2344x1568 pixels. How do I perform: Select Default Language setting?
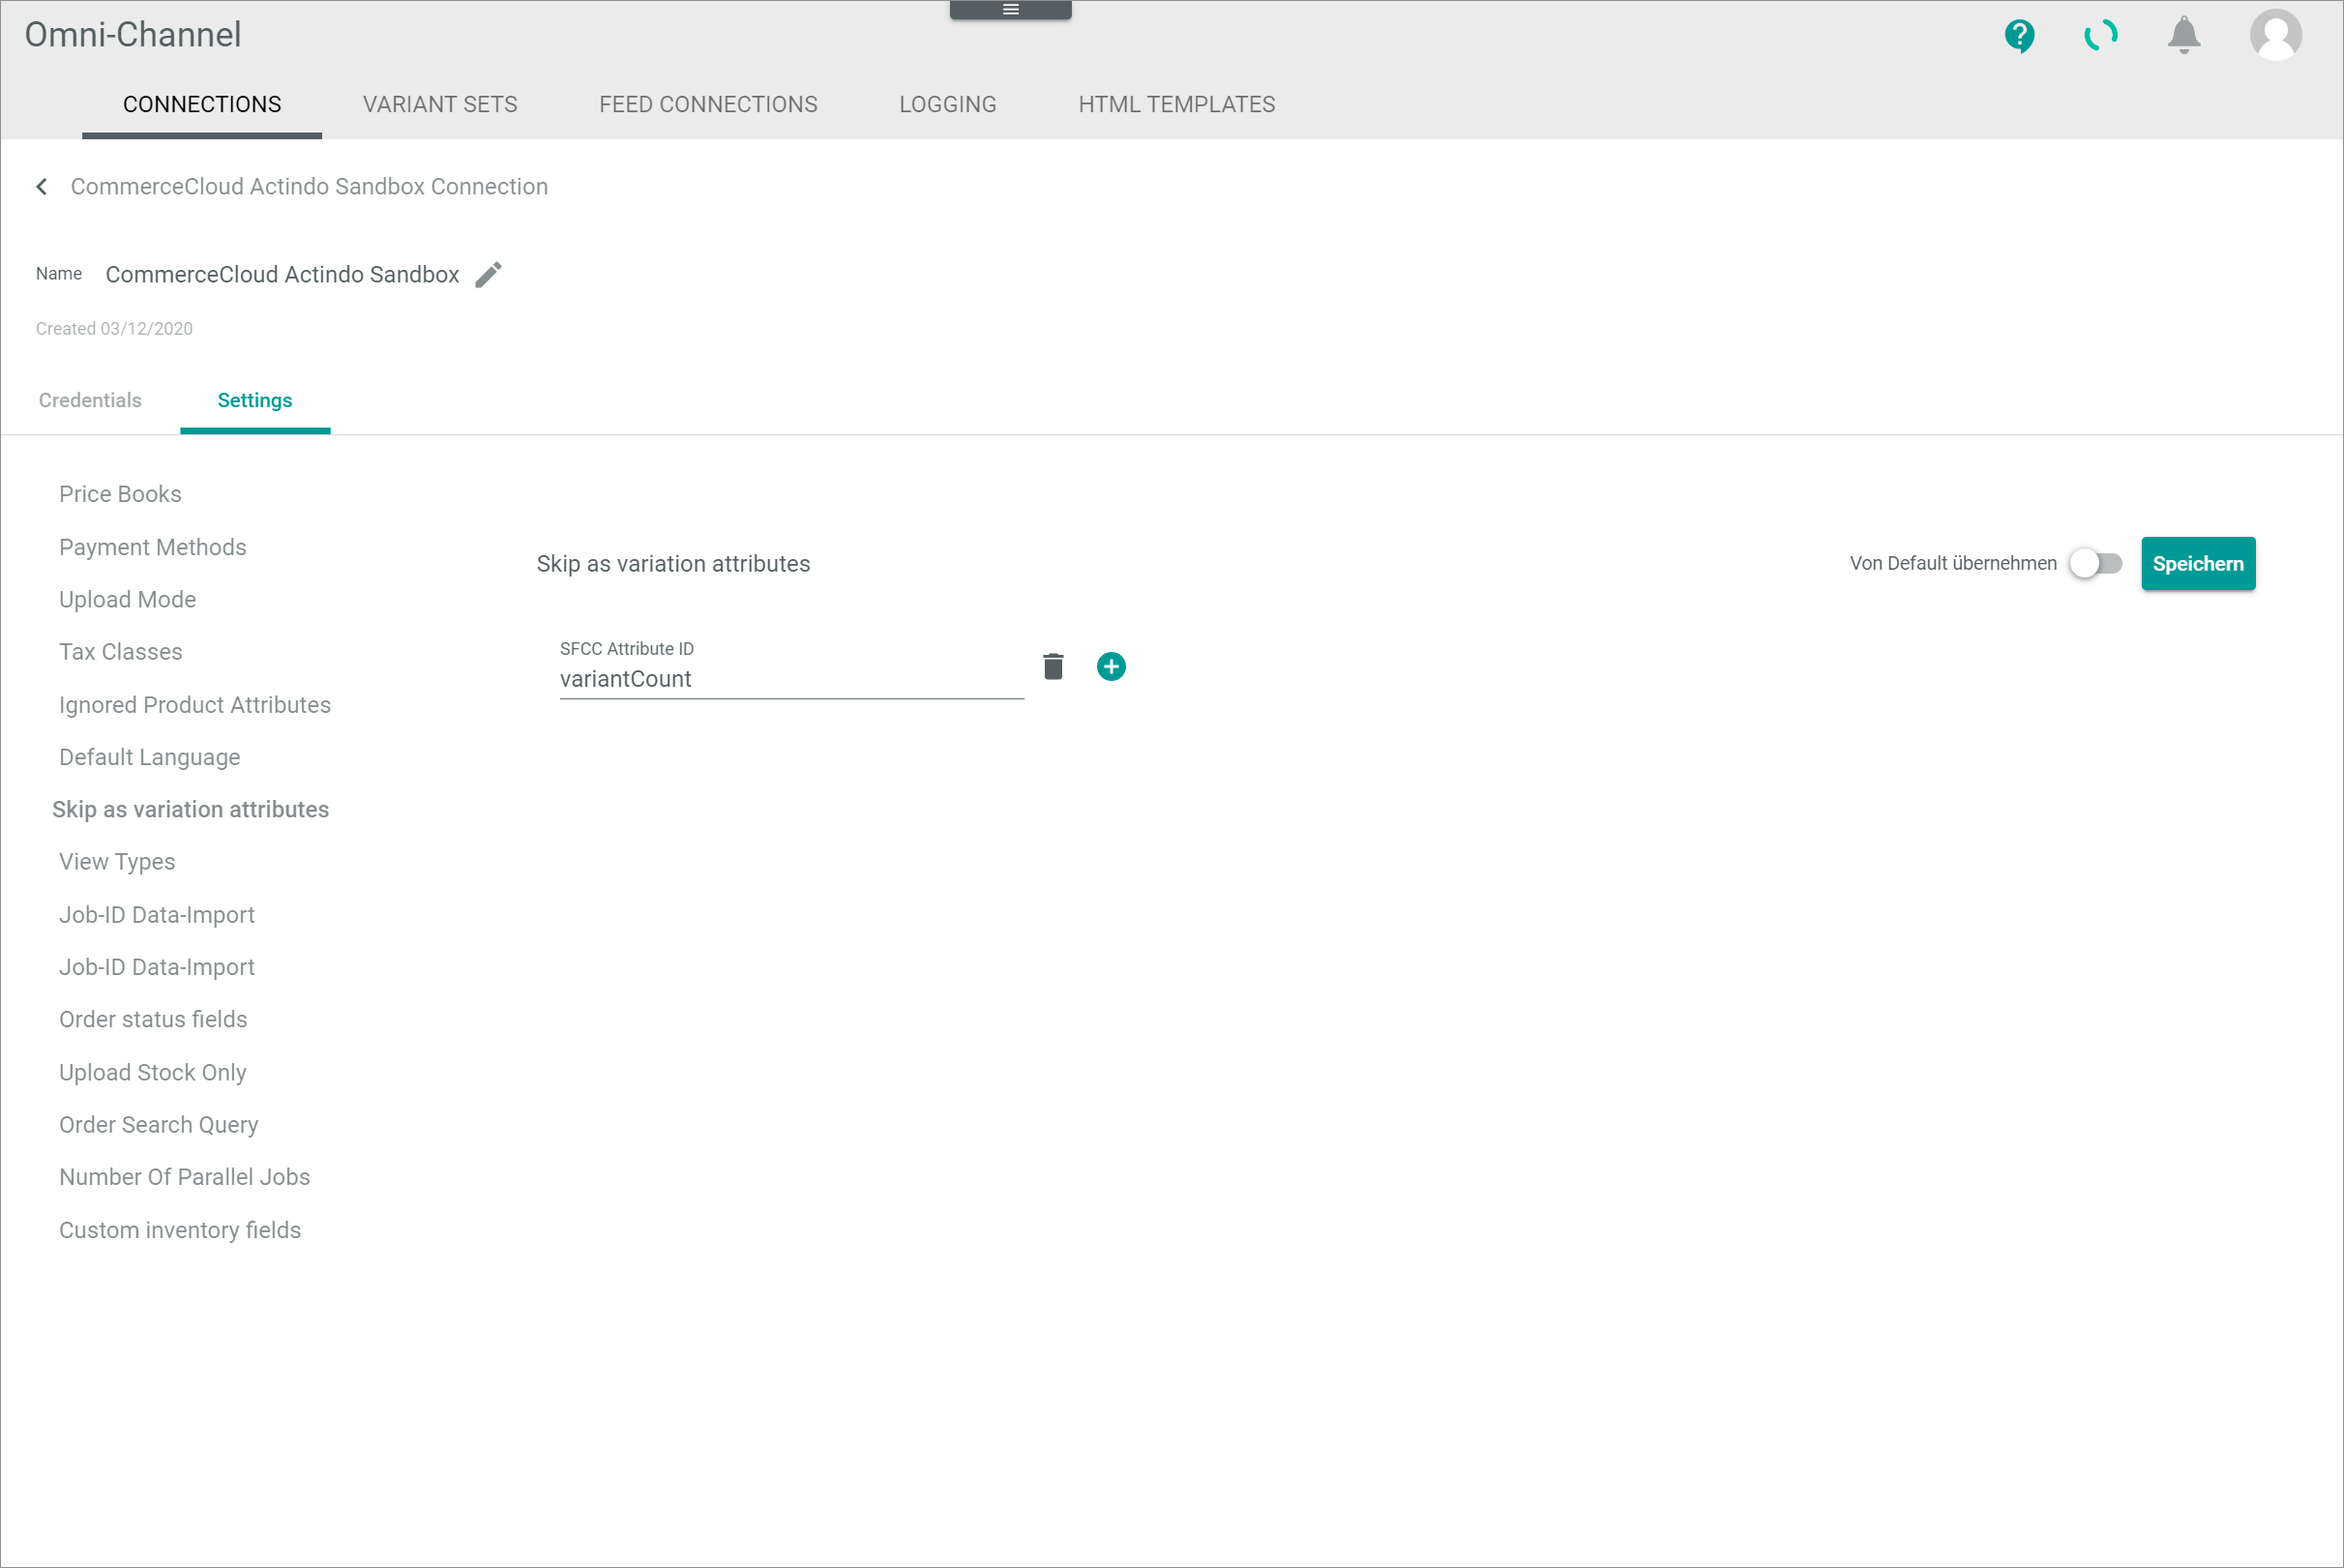(x=149, y=757)
